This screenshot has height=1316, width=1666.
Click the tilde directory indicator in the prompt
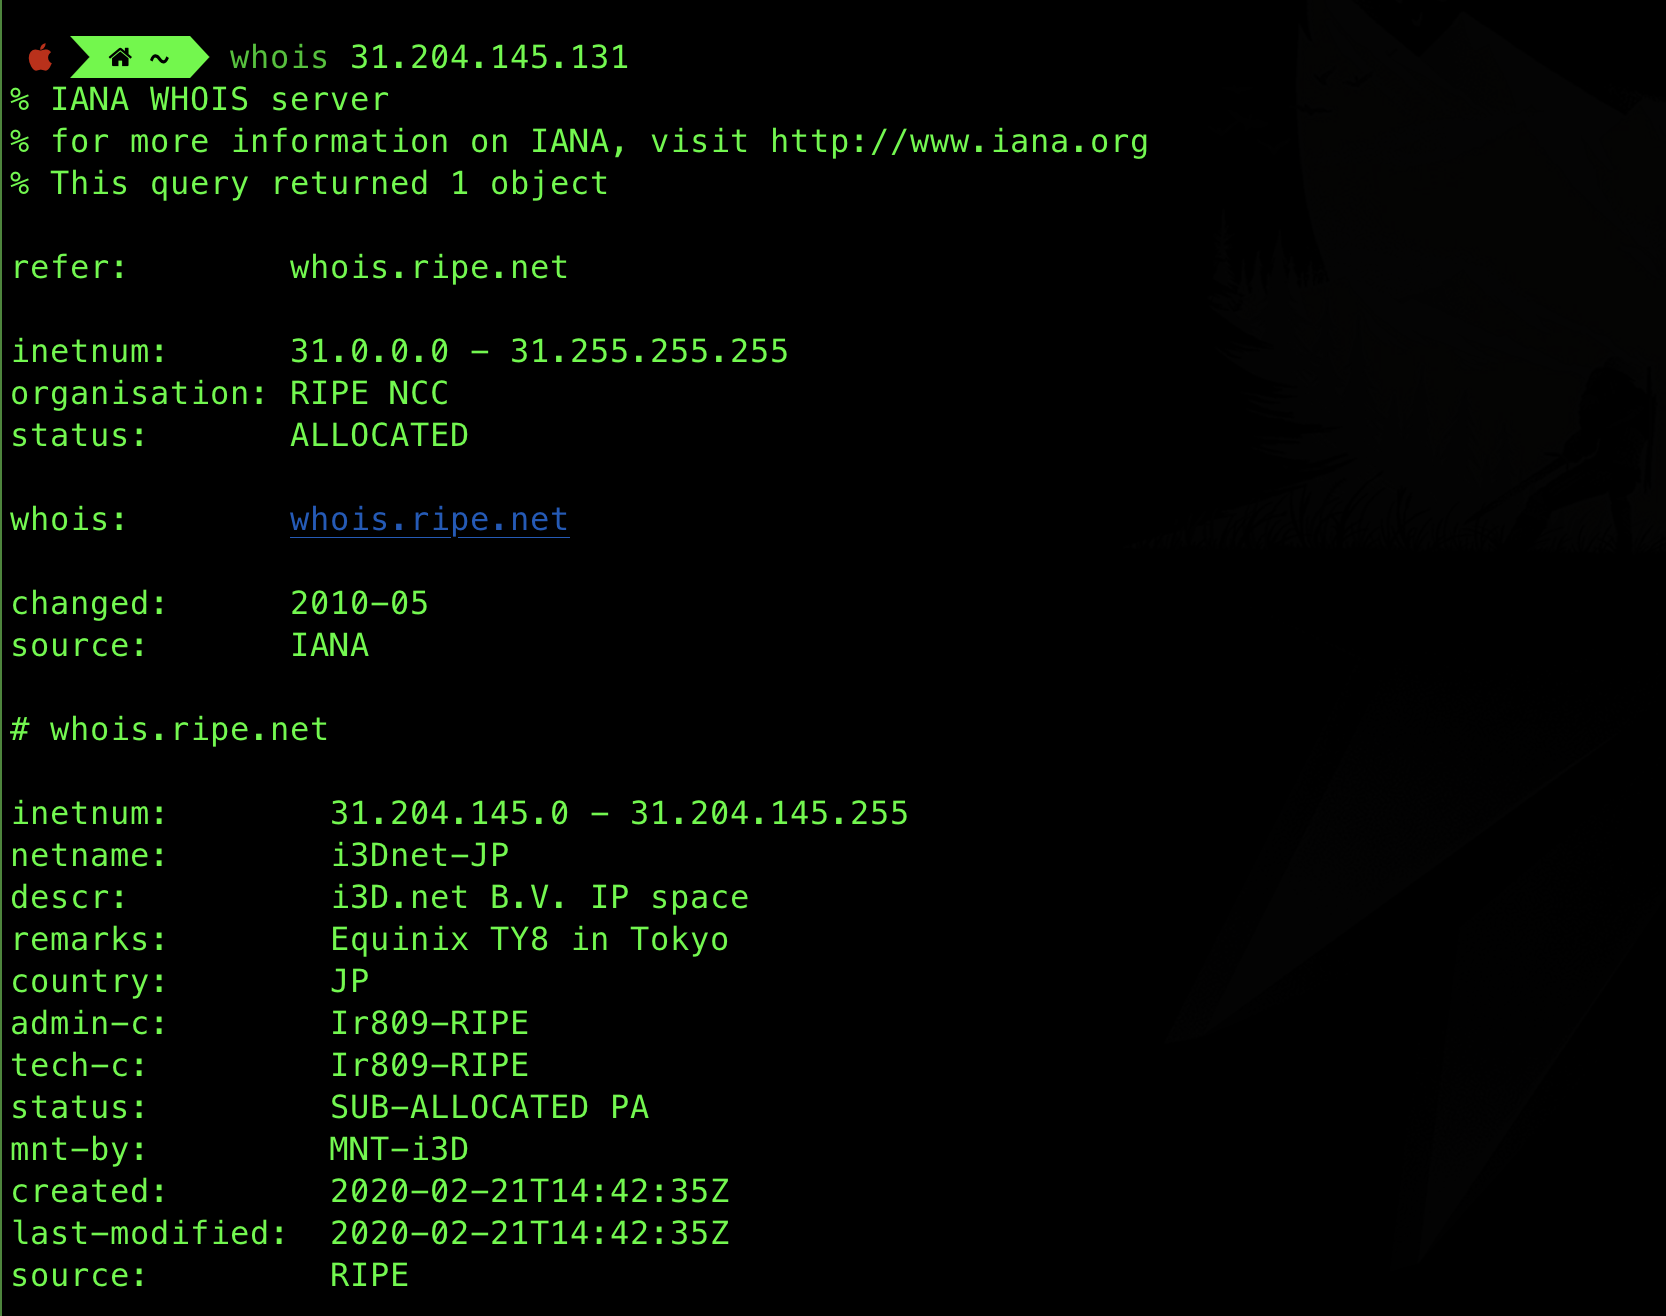pyautogui.click(x=160, y=59)
